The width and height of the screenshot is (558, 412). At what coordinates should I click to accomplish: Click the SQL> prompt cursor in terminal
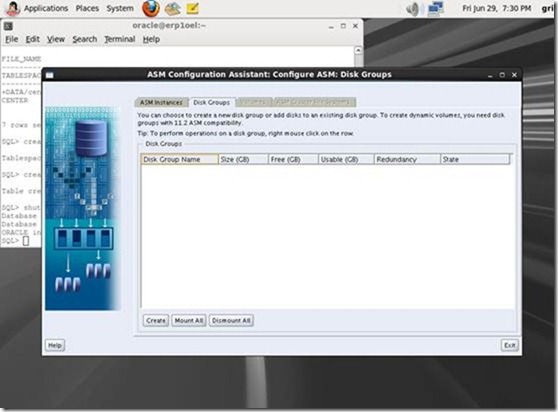26,241
